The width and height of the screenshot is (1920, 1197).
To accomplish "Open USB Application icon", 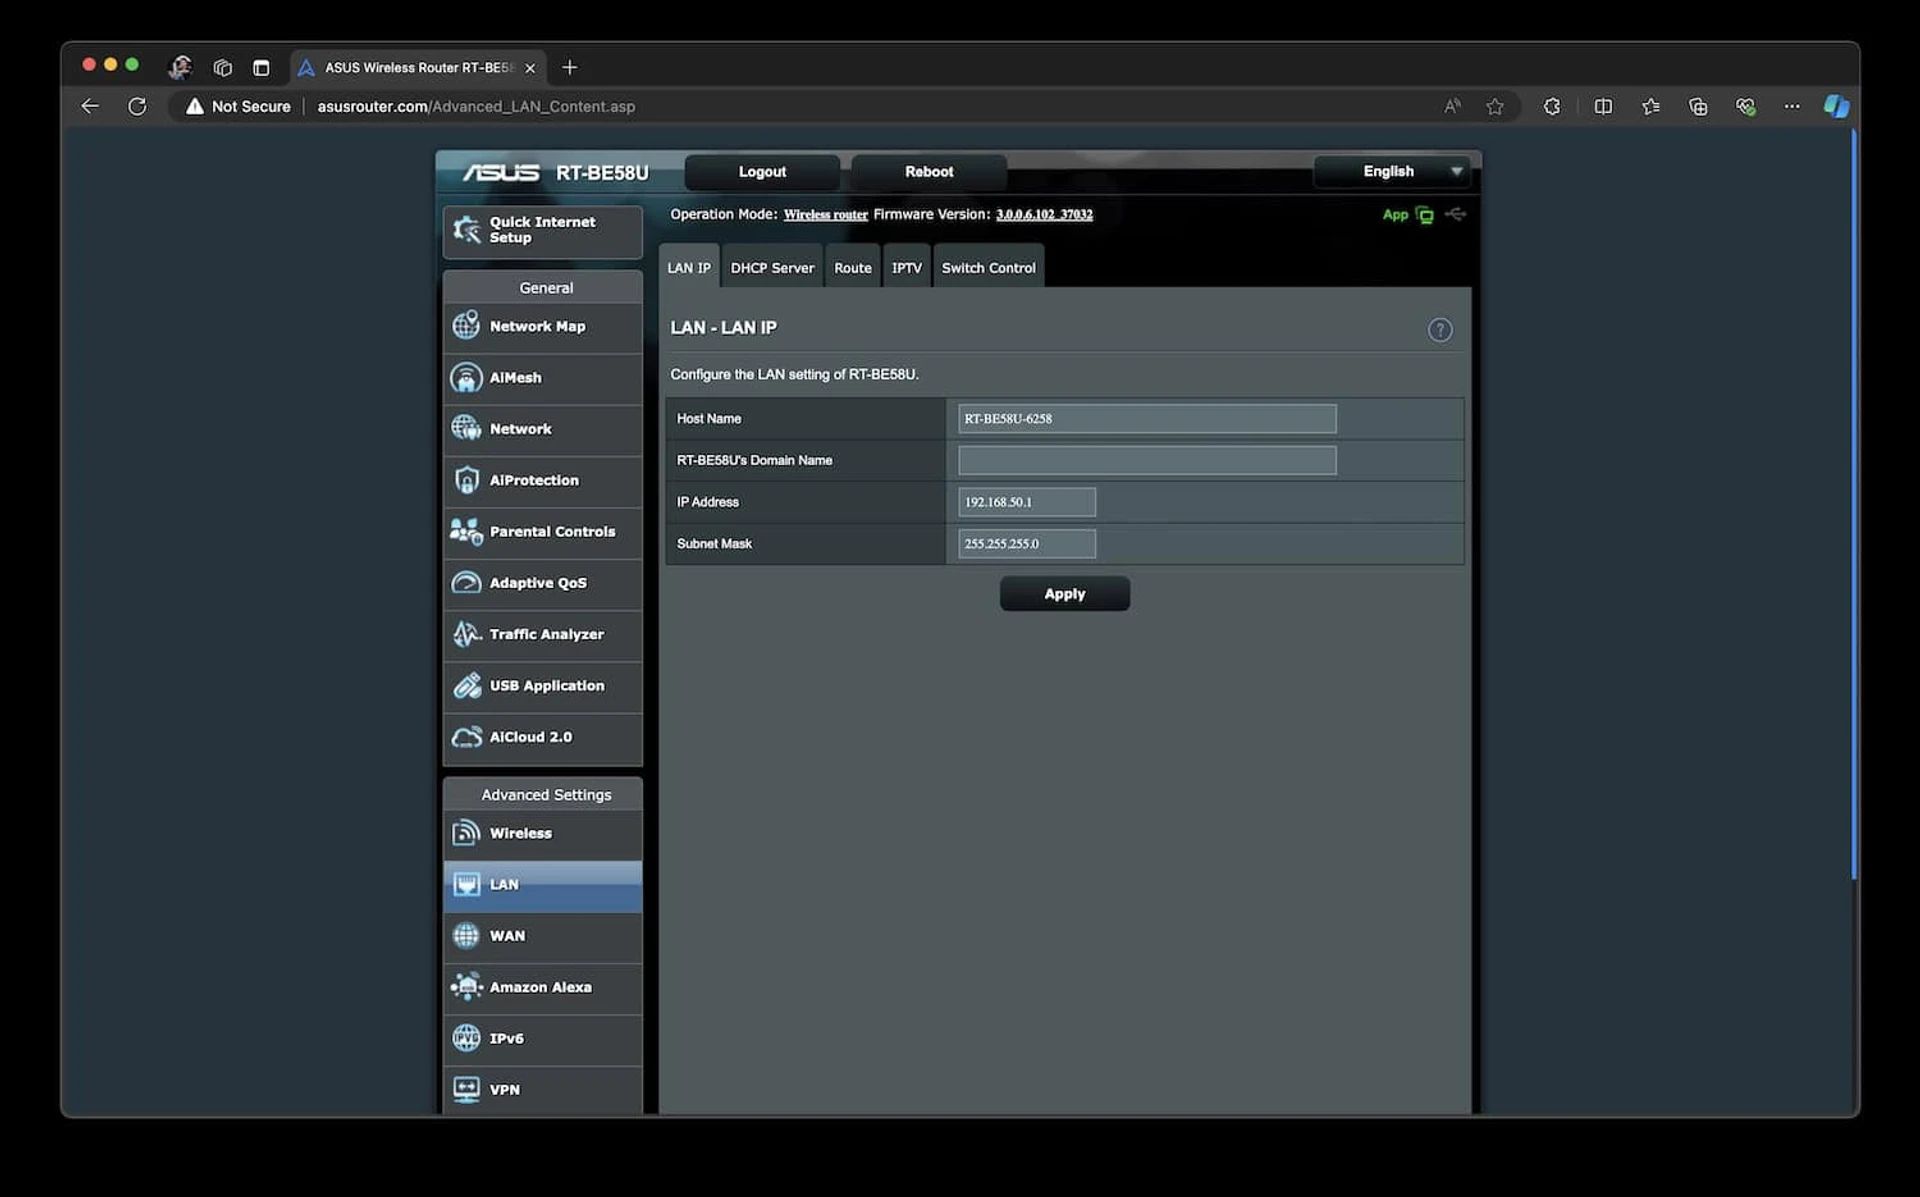I will 466,686.
